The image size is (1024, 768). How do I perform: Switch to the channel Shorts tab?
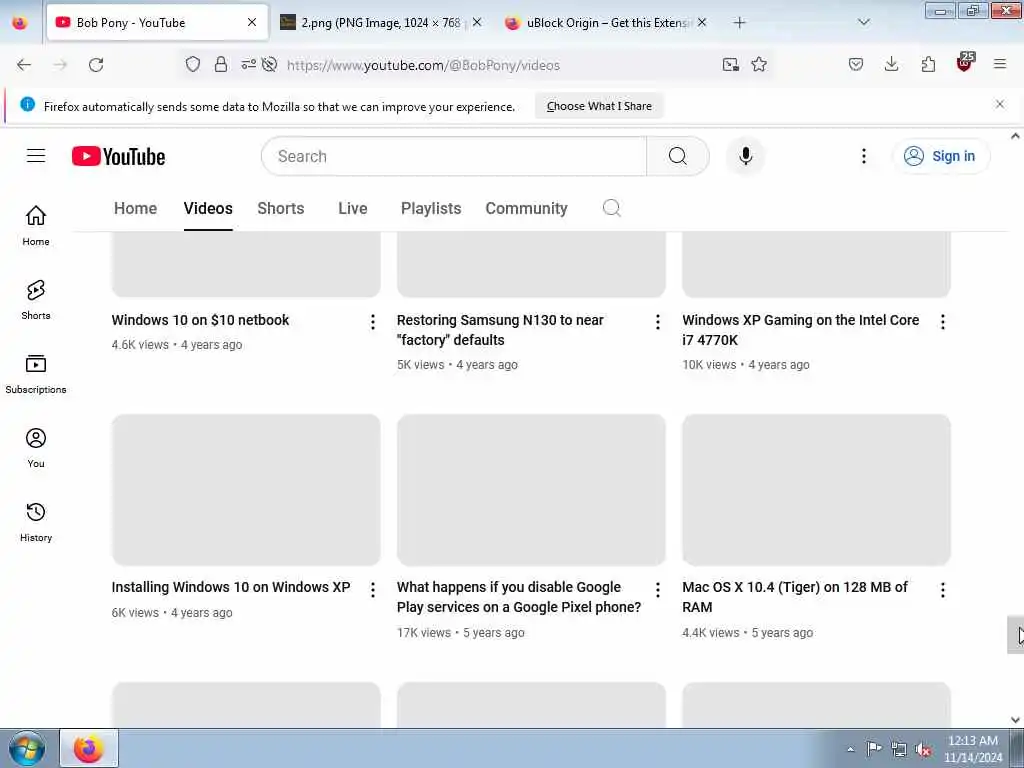[281, 208]
